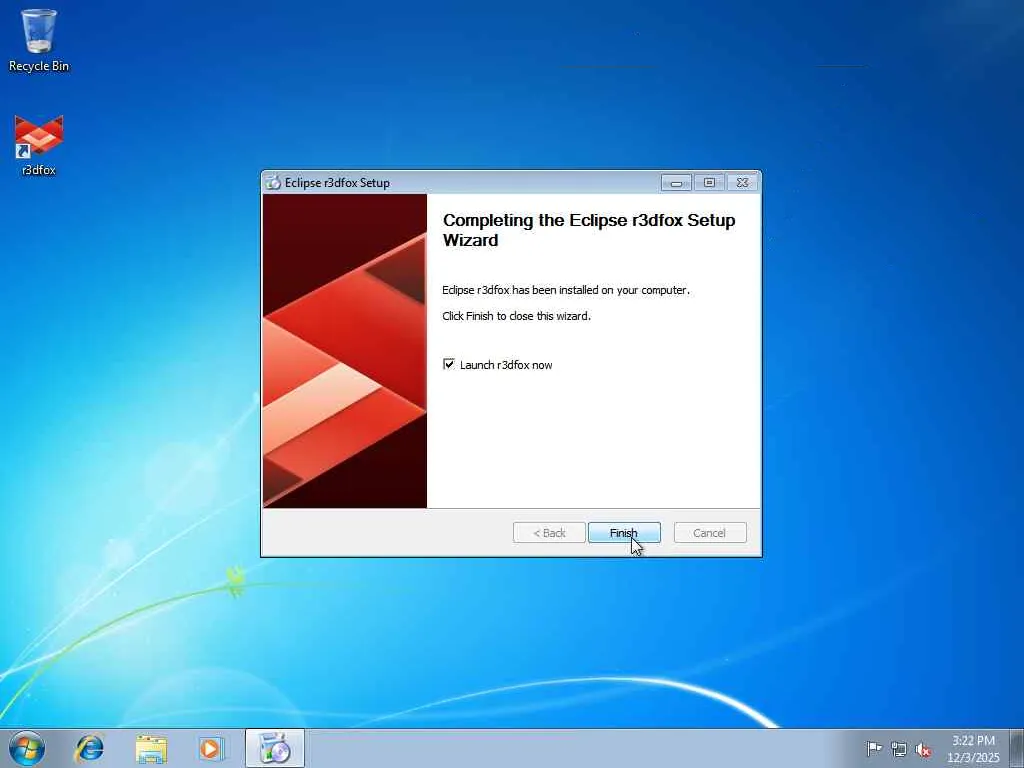The width and height of the screenshot is (1024, 768).
Task: Open Windows Media Player from taskbar
Action: click(212, 748)
